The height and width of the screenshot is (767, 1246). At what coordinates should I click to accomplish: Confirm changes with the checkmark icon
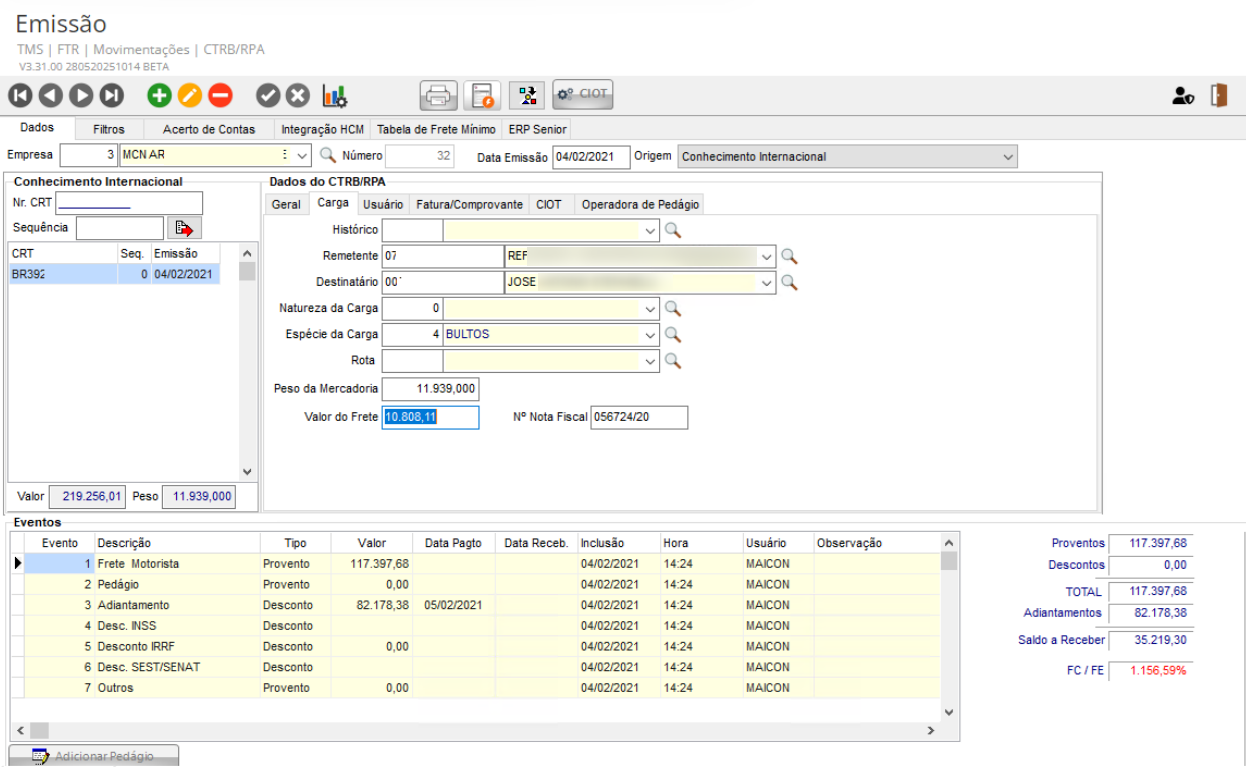tap(268, 96)
